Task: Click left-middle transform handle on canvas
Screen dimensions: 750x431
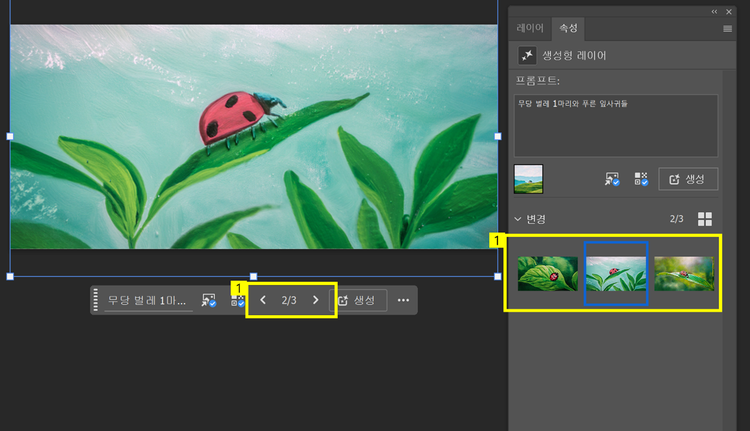Action: (10, 136)
